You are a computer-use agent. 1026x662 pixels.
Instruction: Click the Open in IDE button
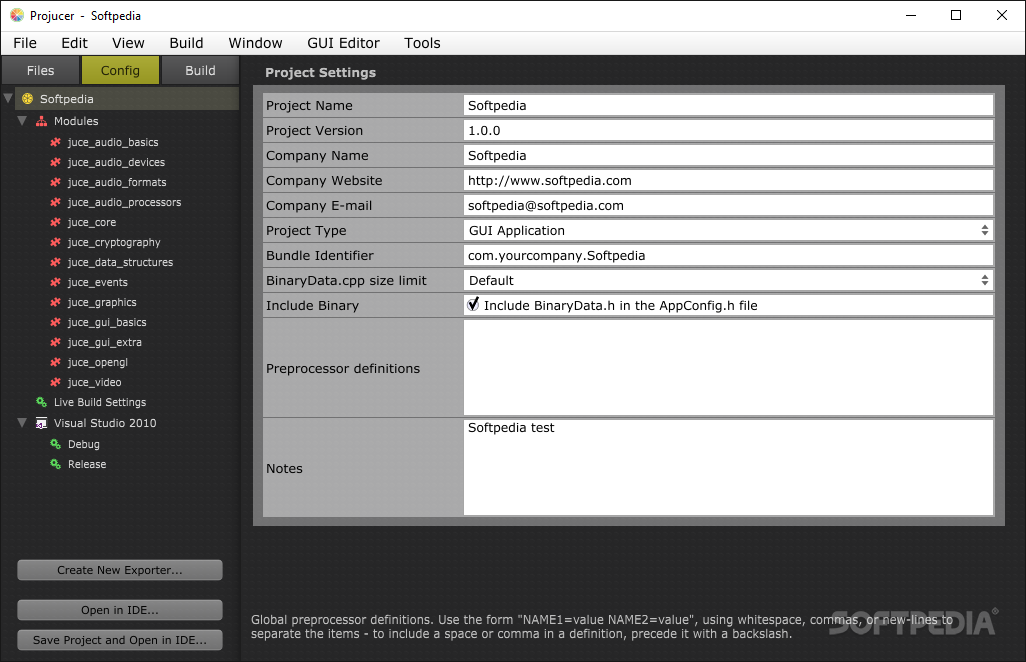(120, 610)
